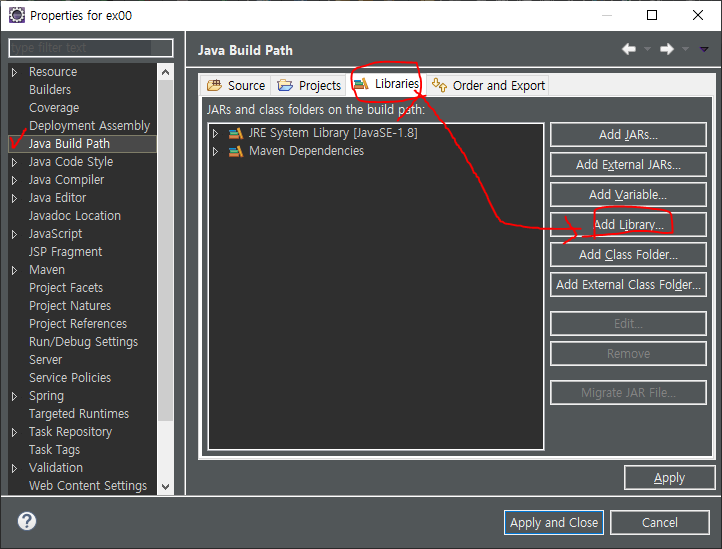Expand the Validation tree item

pos(14,468)
